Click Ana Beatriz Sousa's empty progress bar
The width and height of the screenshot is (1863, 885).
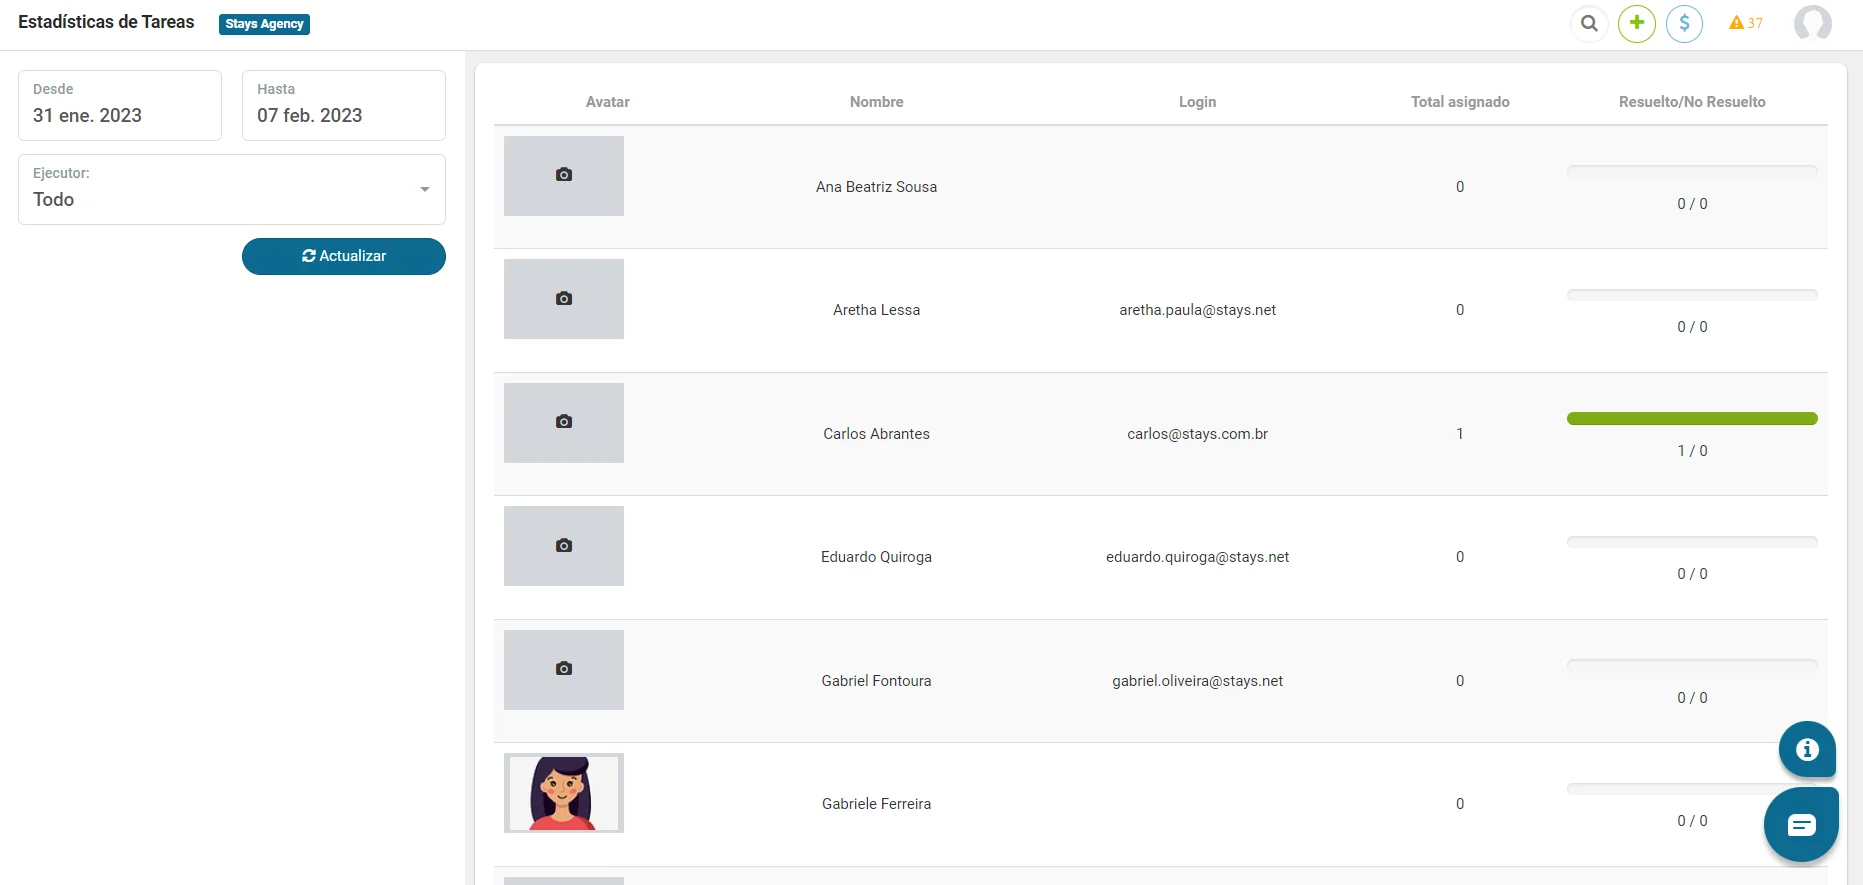pyautogui.click(x=1692, y=172)
